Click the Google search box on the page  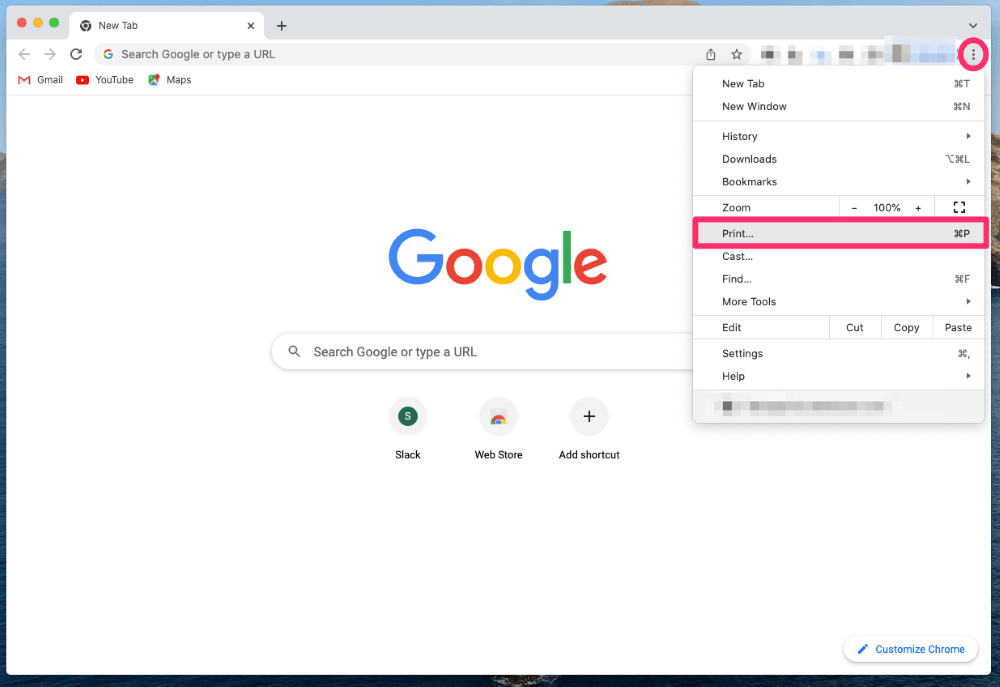point(483,351)
